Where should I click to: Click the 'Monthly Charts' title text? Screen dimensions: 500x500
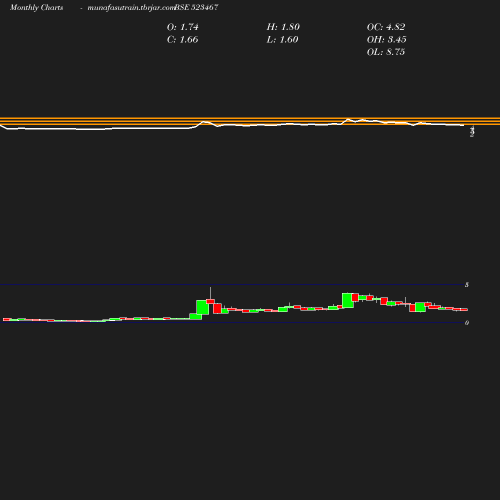[x=36, y=7]
